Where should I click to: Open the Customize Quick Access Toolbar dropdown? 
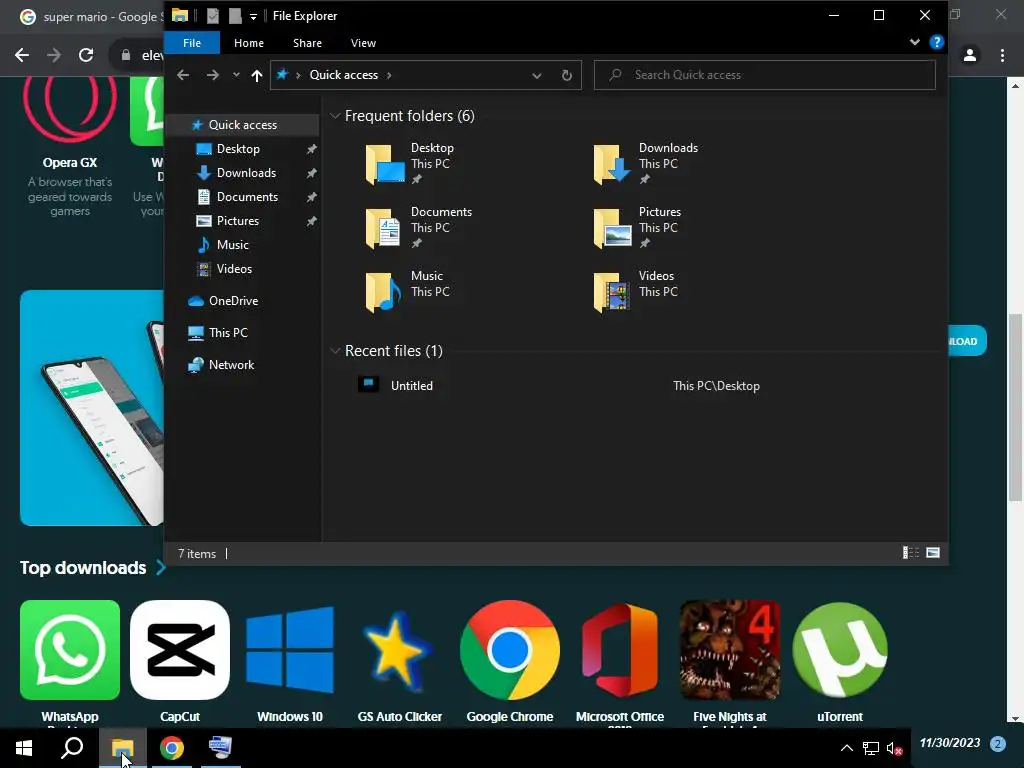click(x=253, y=16)
